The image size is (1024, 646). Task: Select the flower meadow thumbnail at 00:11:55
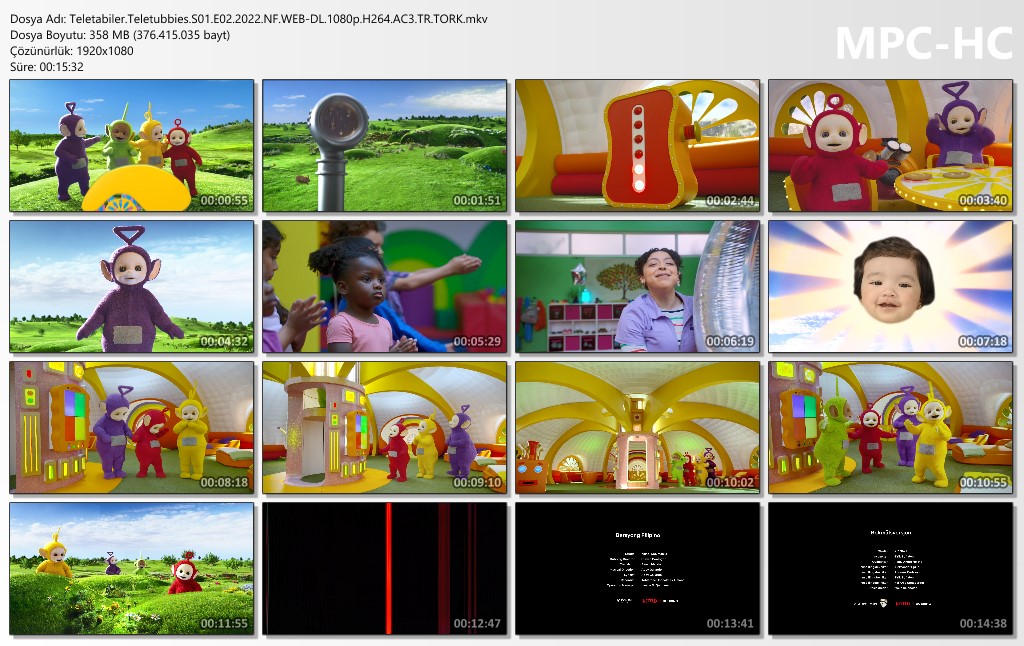click(x=131, y=569)
